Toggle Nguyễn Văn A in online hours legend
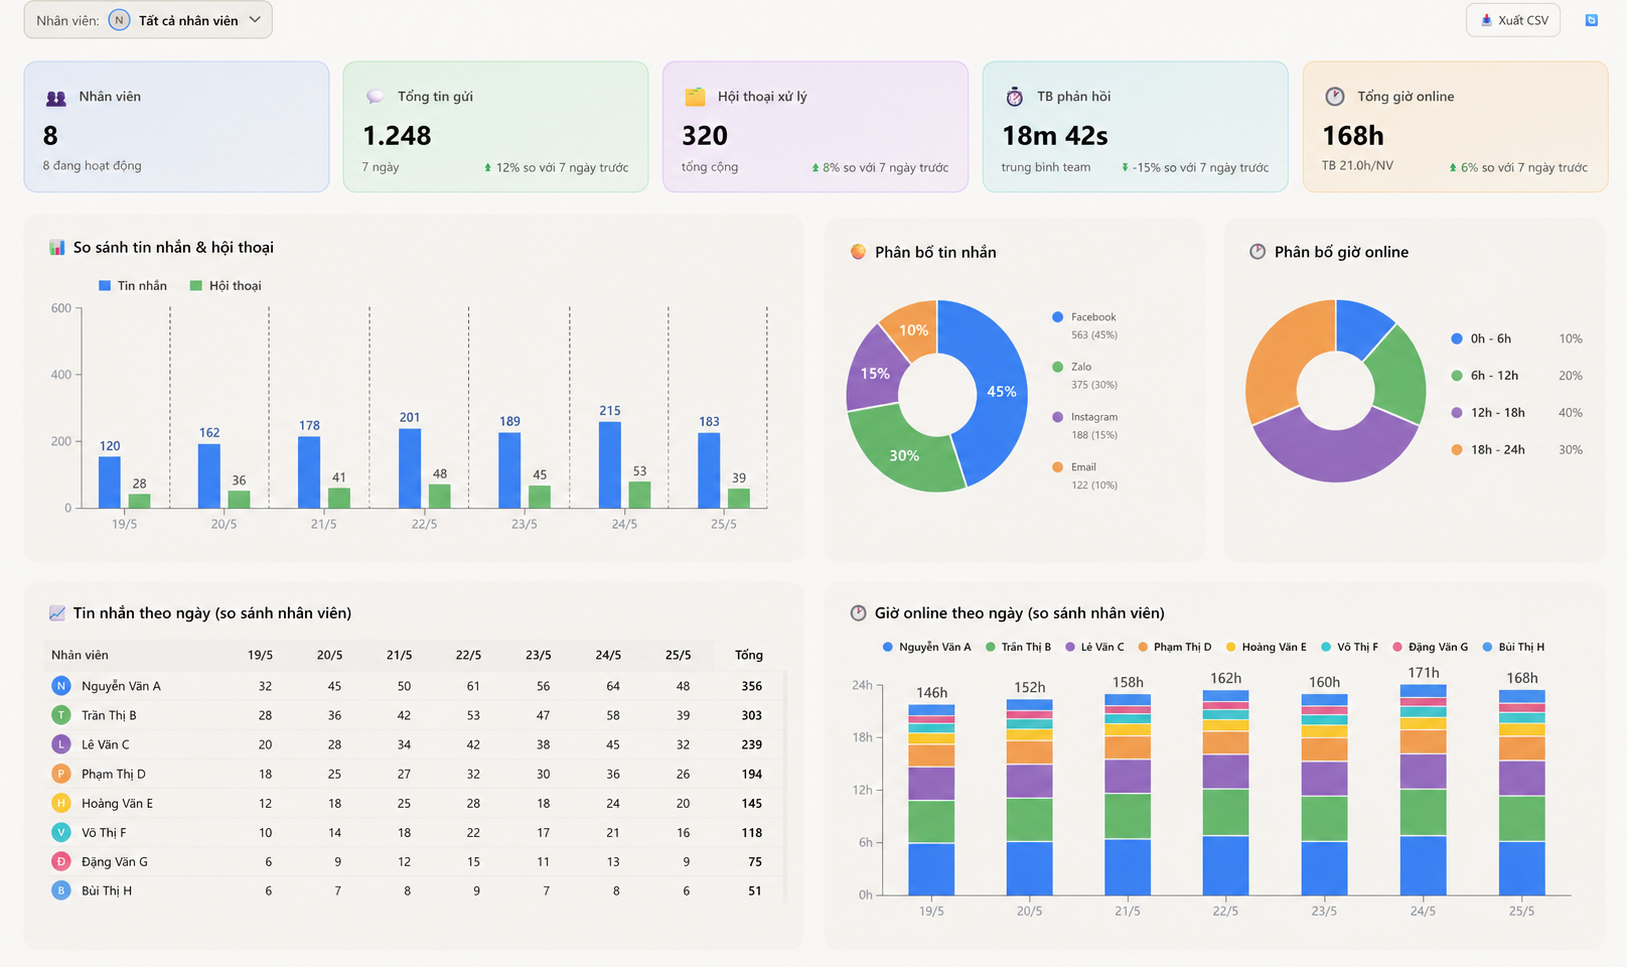 click(927, 647)
